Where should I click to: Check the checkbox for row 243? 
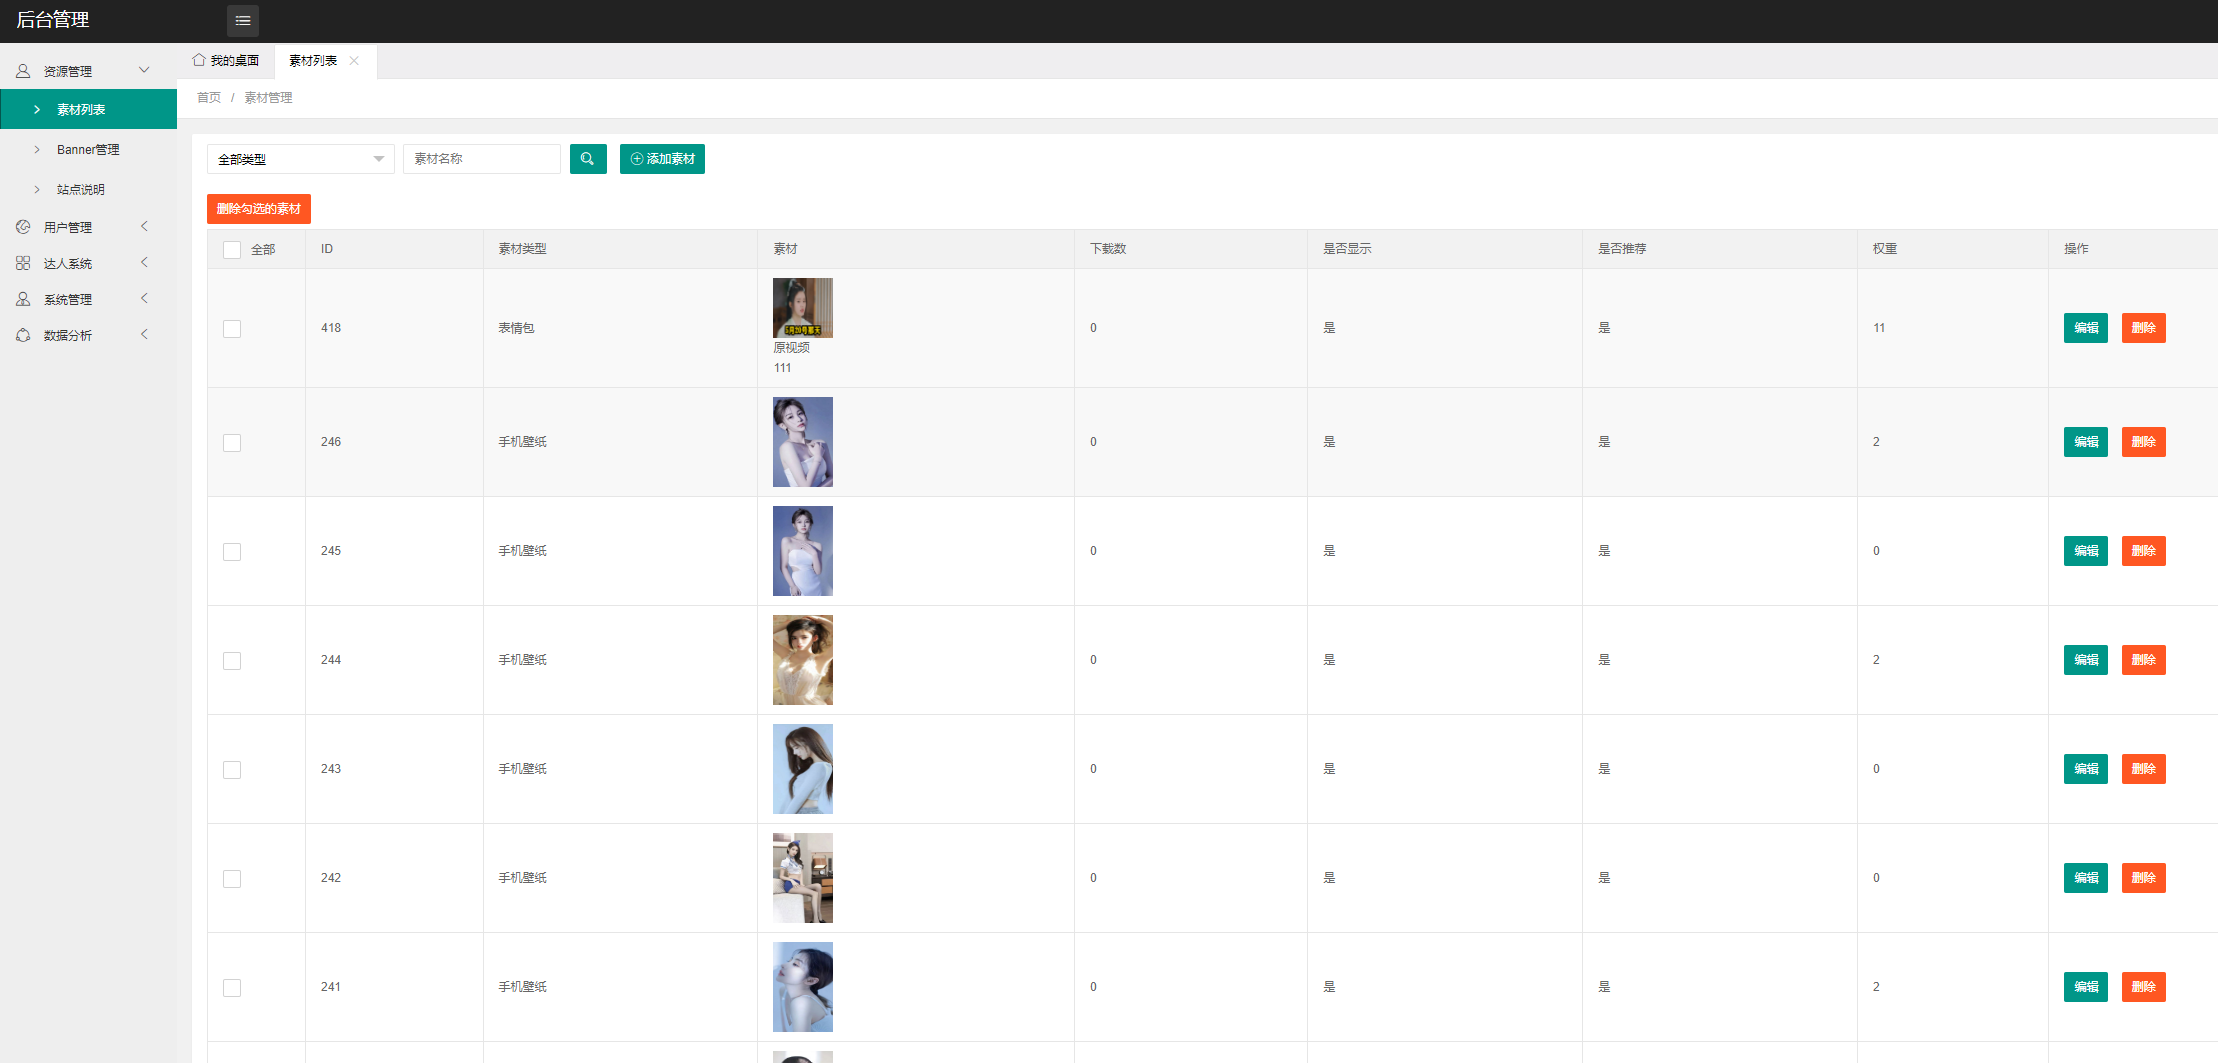[x=232, y=770]
